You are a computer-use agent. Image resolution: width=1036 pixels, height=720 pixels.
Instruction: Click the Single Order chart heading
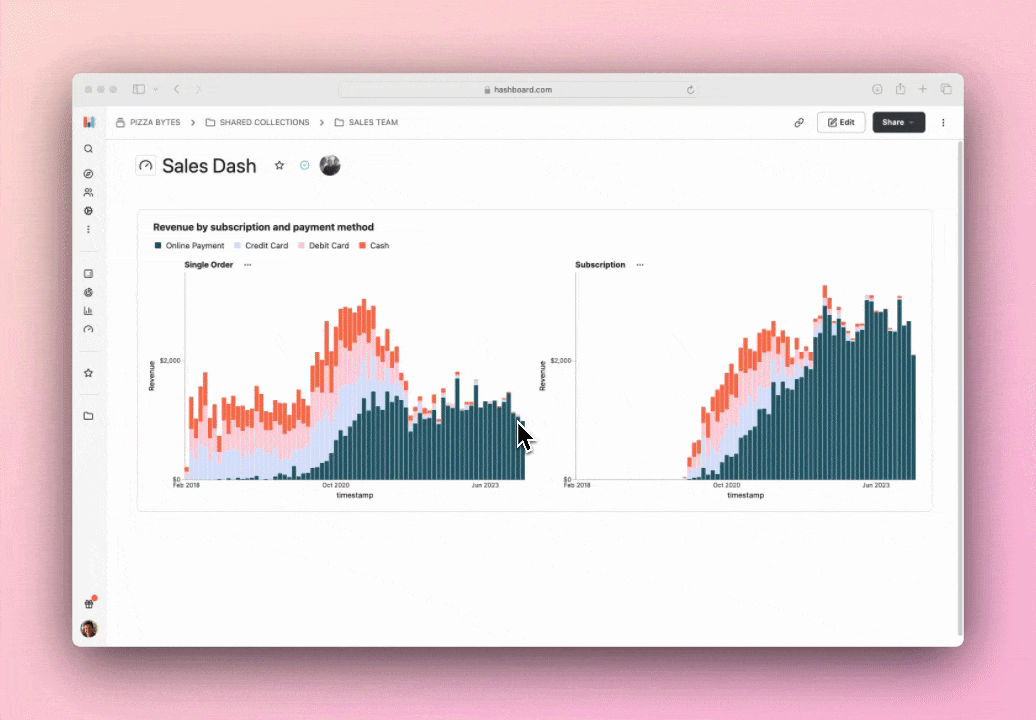[209, 265]
